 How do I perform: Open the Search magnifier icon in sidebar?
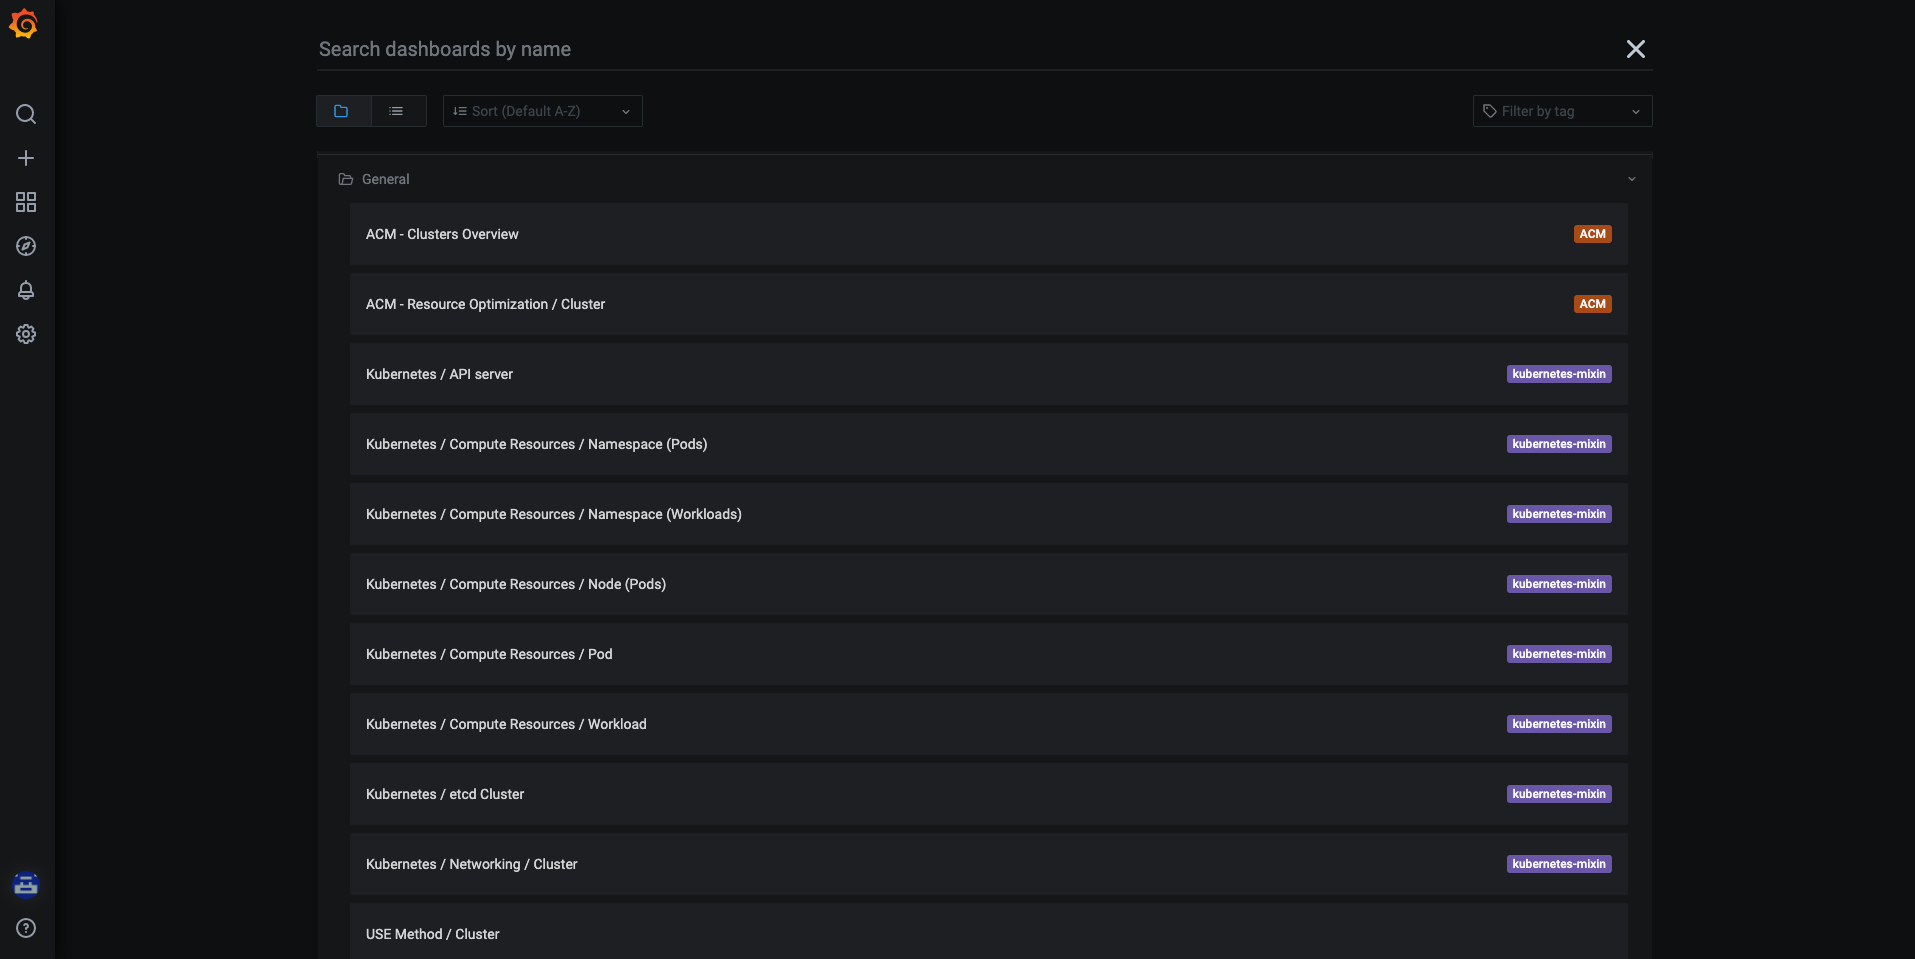[26, 114]
